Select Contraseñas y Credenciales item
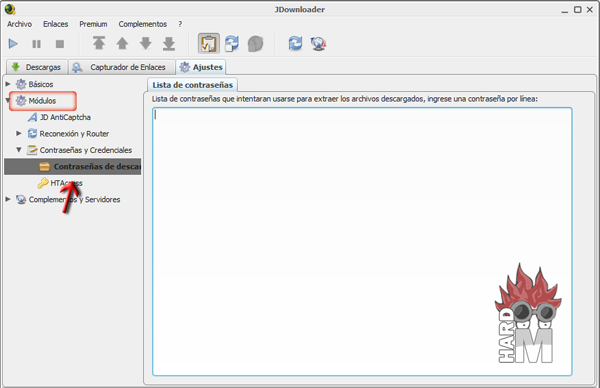Image resolution: width=600 pixels, height=388 pixels. [x=86, y=150]
